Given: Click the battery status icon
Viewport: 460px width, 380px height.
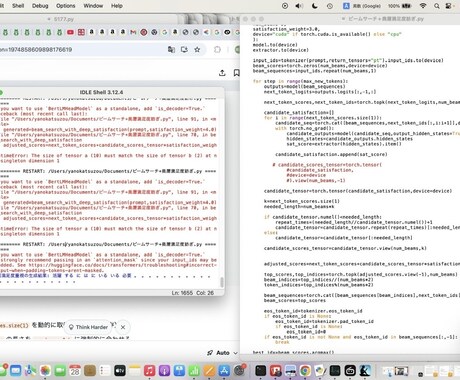Looking at the screenshot, I should coord(407,6).
